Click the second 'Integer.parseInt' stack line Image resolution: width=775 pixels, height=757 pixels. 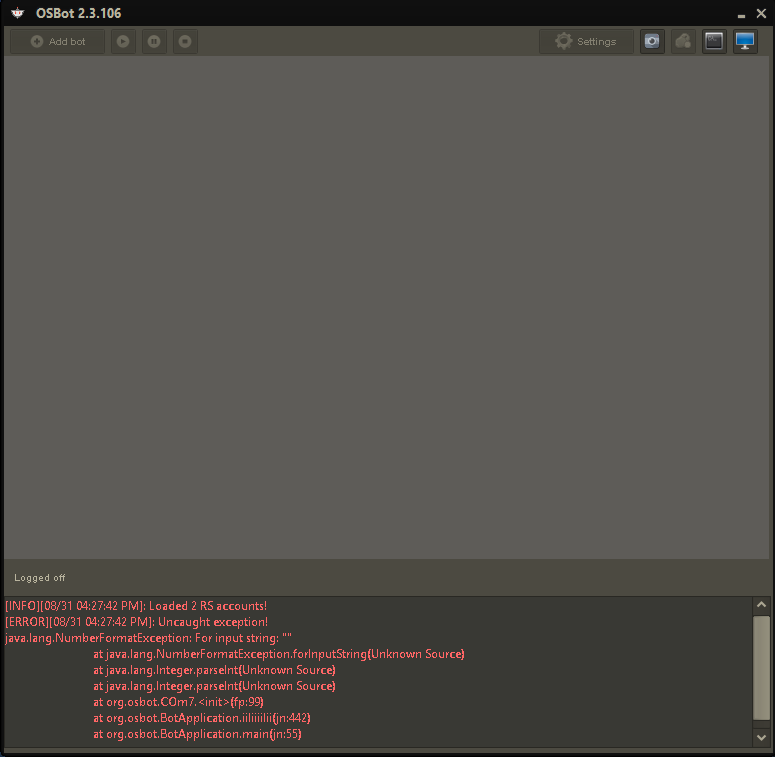[214, 686]
